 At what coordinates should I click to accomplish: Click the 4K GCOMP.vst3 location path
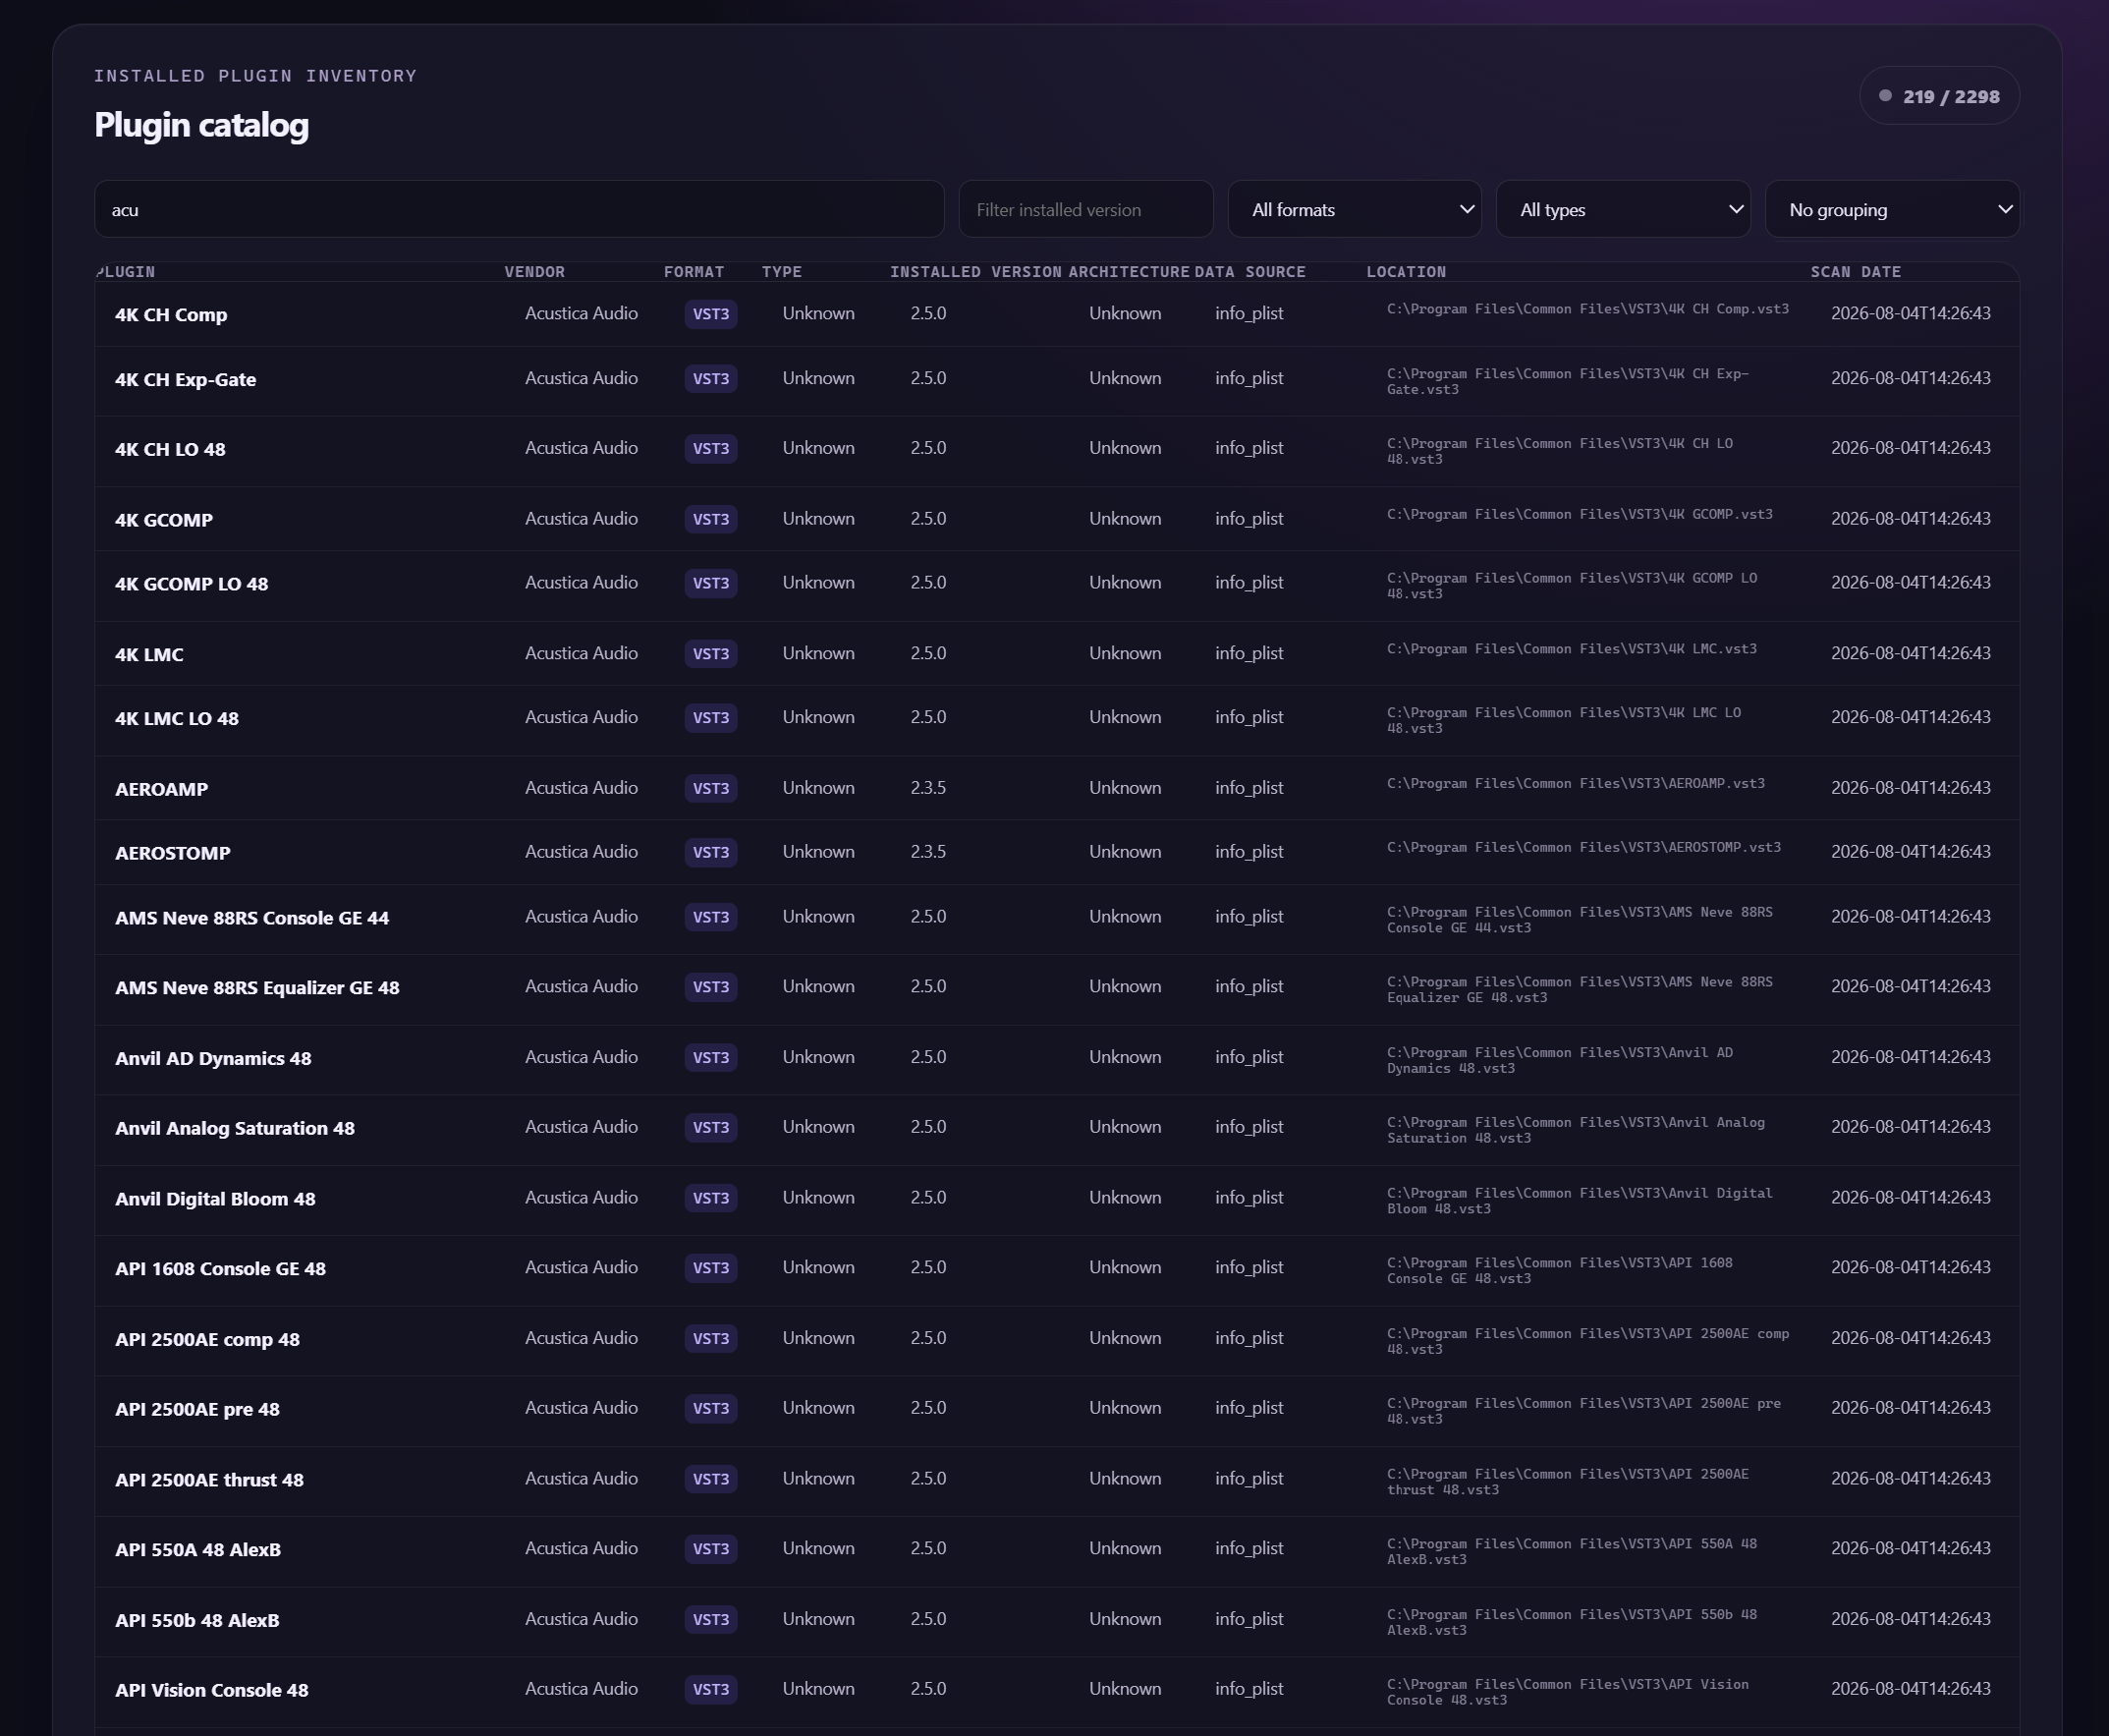pyautogui.click(x=1580, y=514)
